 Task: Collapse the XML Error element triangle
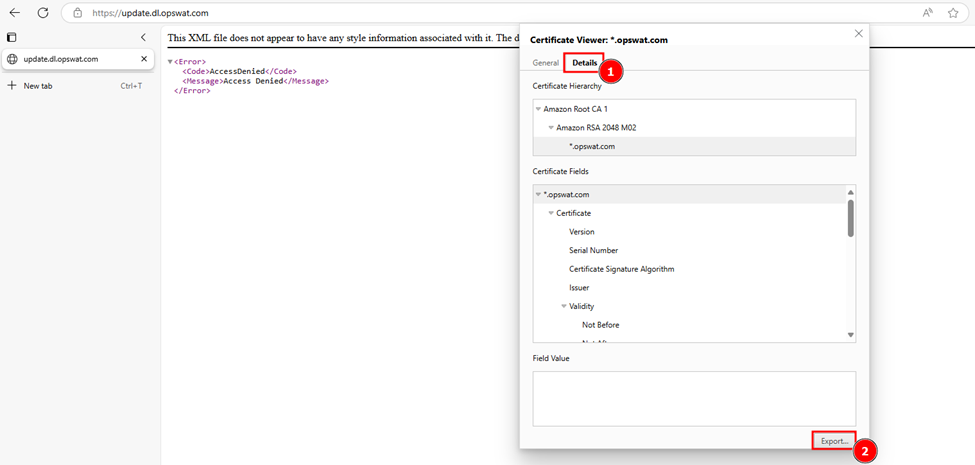tap(170, 62)
